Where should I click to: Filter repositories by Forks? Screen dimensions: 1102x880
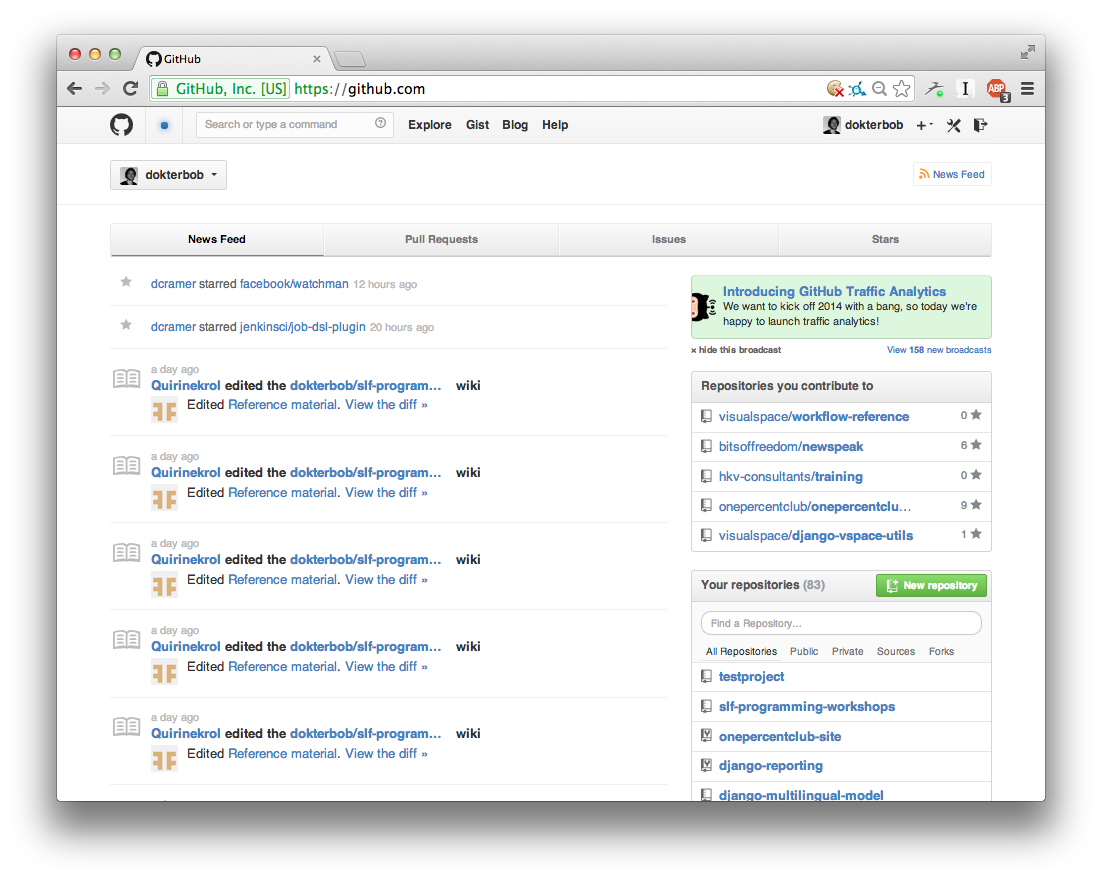(x=941, y=652)
